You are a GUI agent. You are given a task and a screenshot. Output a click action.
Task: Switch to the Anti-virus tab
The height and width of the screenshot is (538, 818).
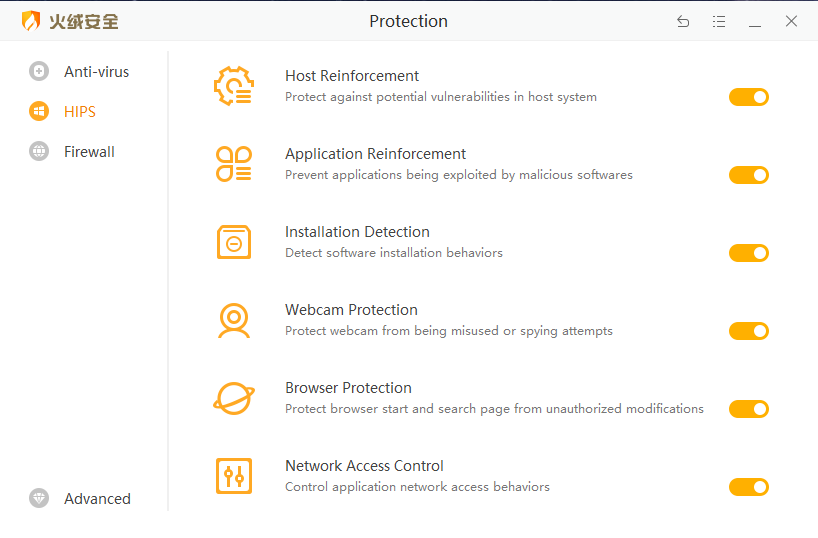click(x=96, y=72)
